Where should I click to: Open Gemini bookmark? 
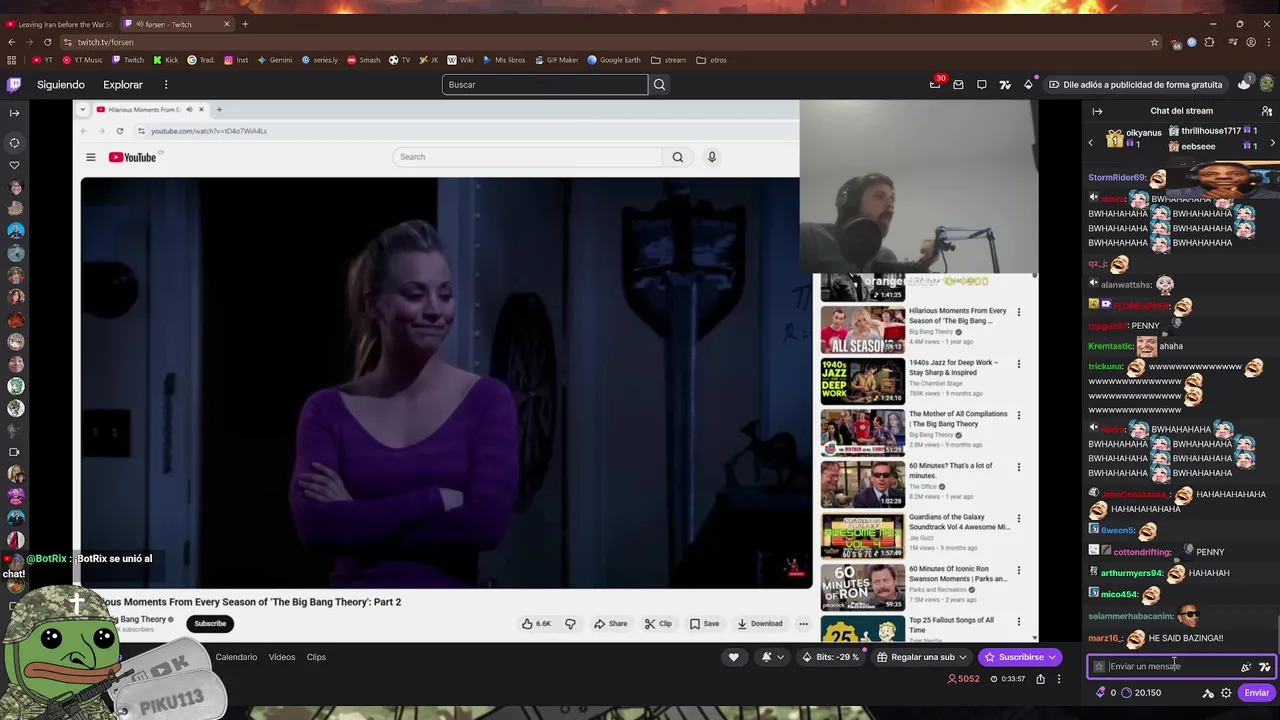pos(275,60)
